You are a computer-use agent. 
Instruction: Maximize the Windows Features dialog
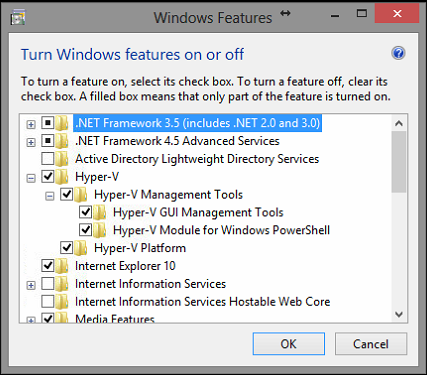[362, 14]
